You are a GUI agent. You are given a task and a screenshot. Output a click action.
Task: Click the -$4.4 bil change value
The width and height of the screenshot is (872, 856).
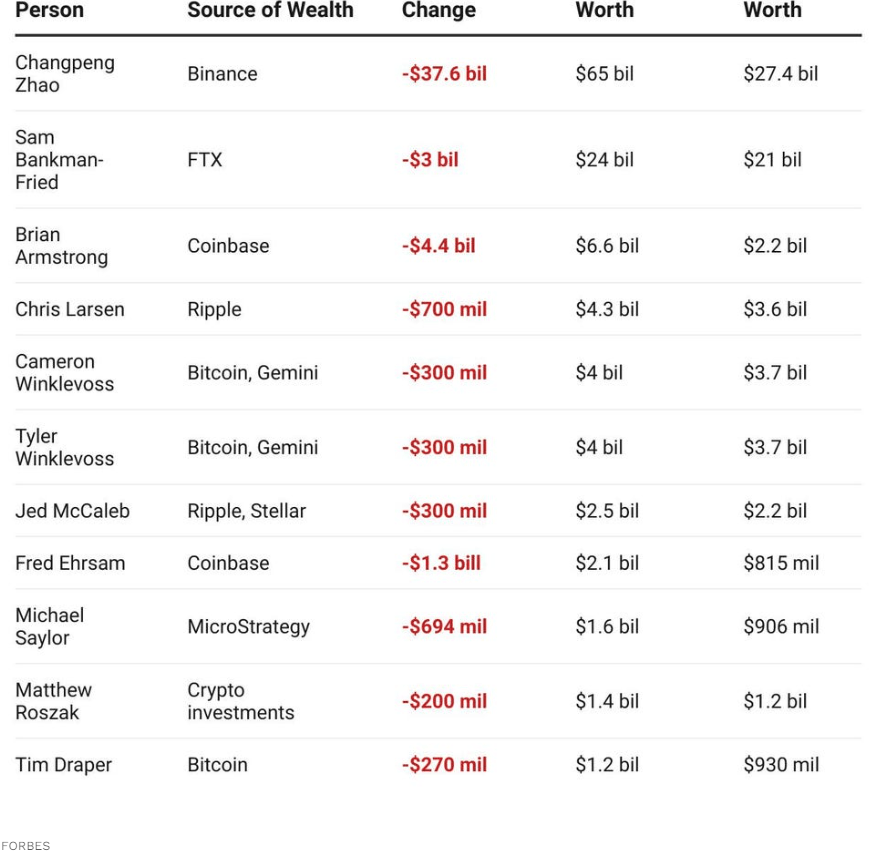point(439,246)
